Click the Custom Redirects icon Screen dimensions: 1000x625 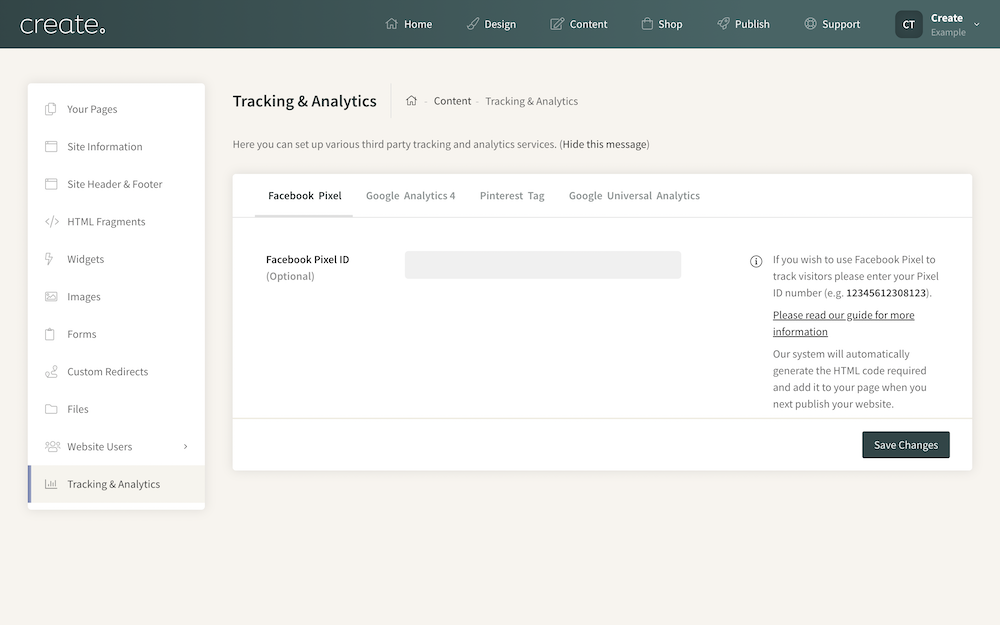point(51,371)
